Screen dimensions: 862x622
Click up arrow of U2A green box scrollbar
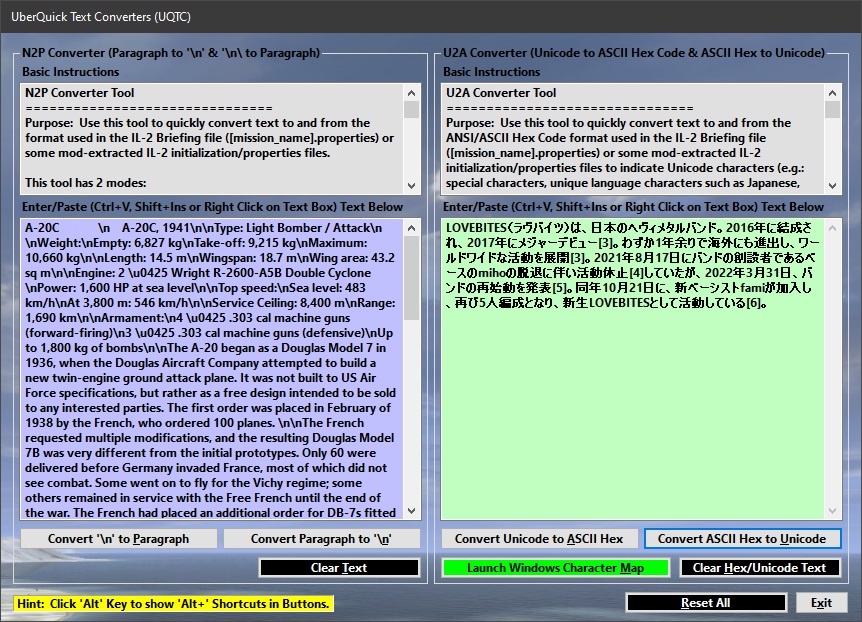pyautogui.click(x=832, y=227)
